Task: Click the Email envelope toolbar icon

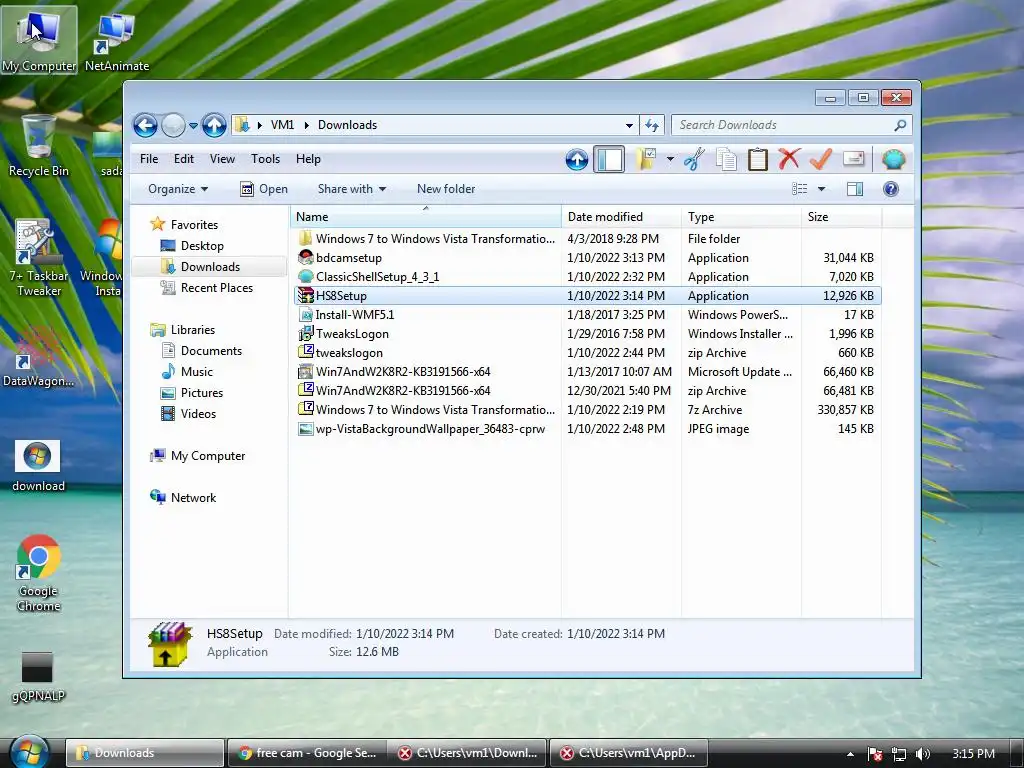Action: [854, 159]
